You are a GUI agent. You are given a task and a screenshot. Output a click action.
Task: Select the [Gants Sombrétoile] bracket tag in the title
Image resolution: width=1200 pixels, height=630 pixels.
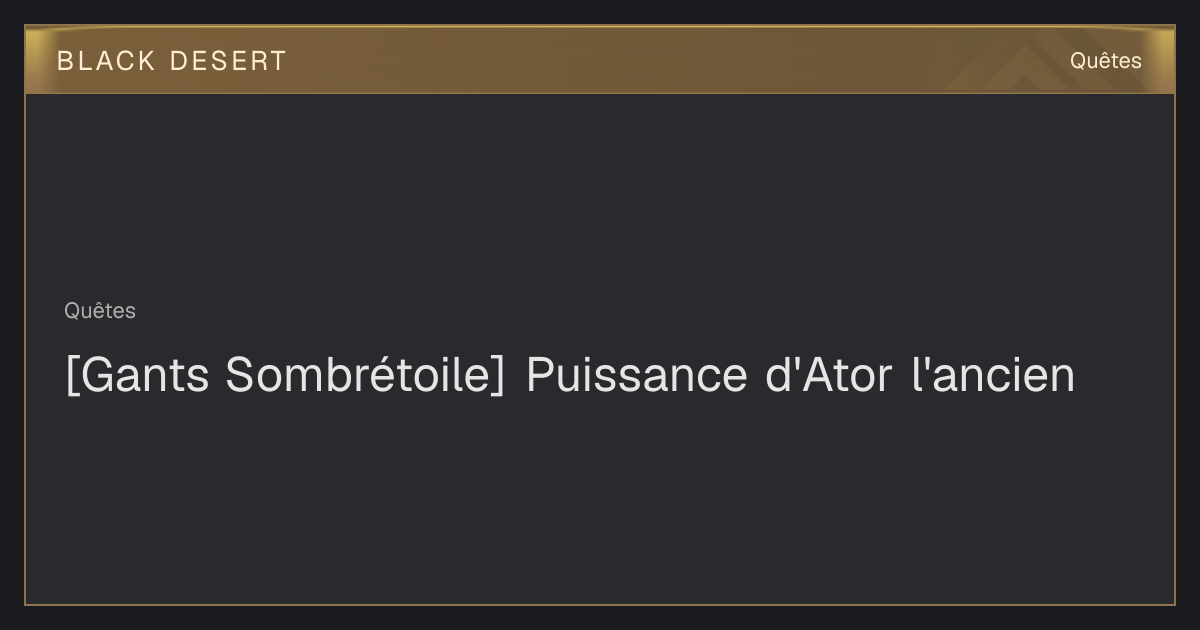286,376
